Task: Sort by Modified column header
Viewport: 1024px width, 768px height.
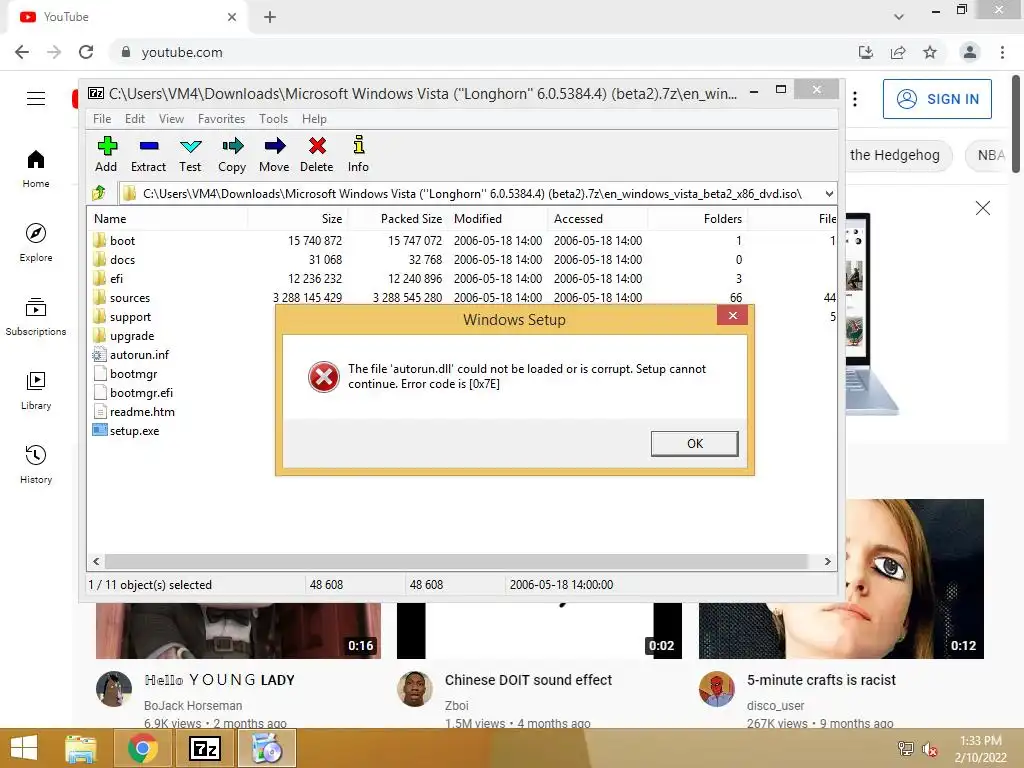Action: click(498, 219)
